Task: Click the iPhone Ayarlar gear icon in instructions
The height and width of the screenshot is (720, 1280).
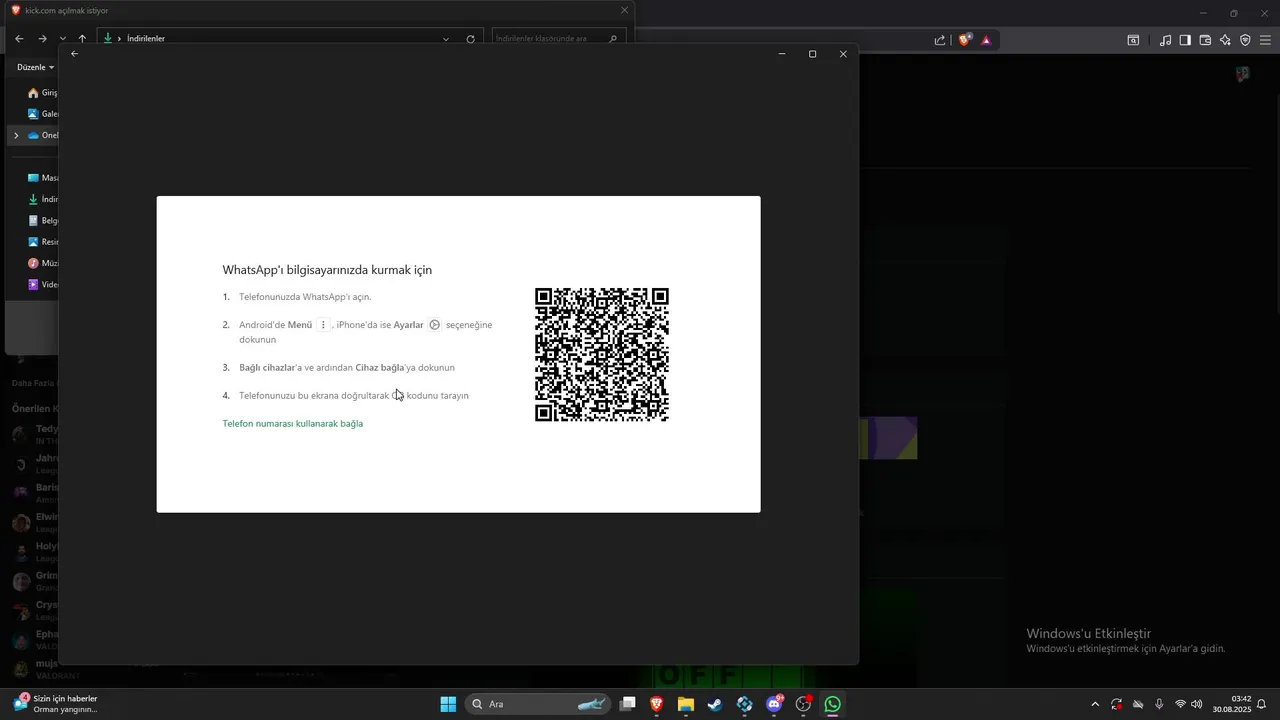Action: [435, 325]
